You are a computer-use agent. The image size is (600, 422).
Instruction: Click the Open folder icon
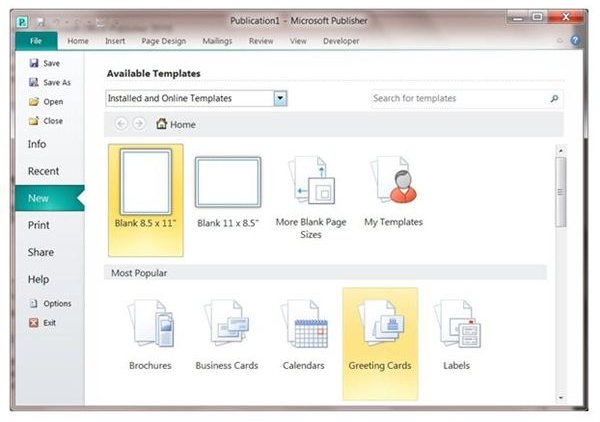pyautogui.click(x=34, y=101)
